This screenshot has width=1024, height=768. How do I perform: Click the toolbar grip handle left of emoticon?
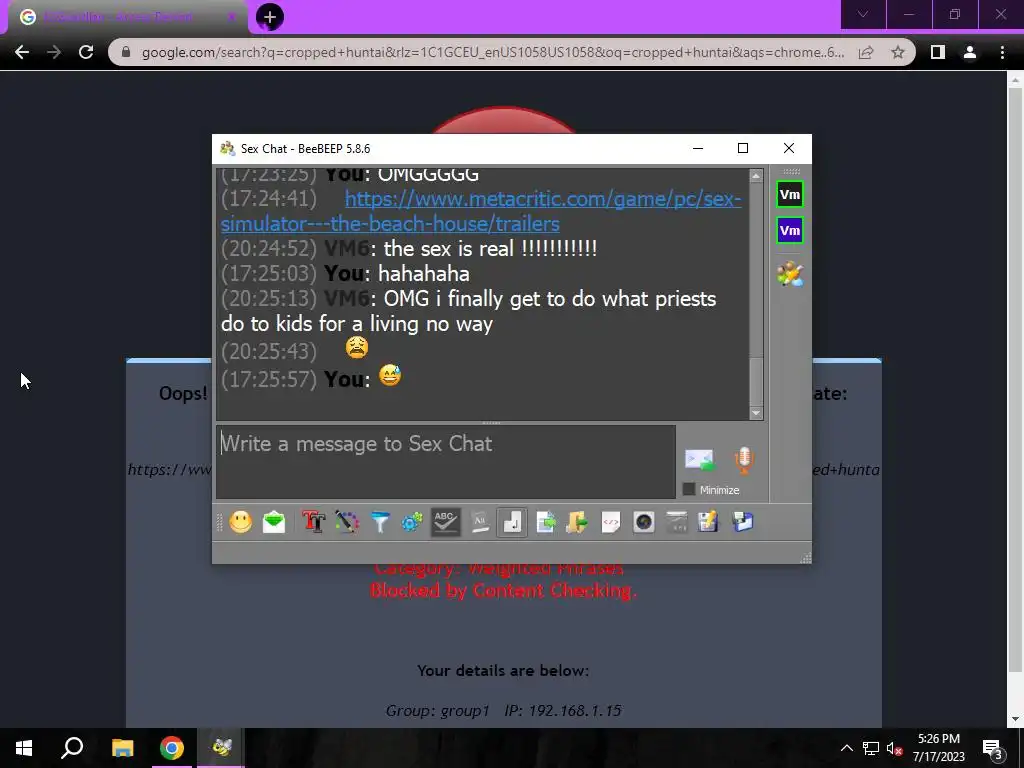click(x=219, y=522)
